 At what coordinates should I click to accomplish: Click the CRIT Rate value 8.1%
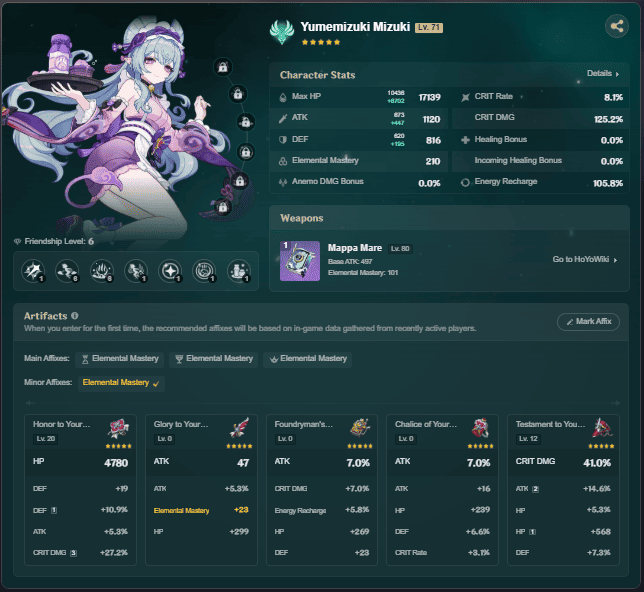[613, 97]
